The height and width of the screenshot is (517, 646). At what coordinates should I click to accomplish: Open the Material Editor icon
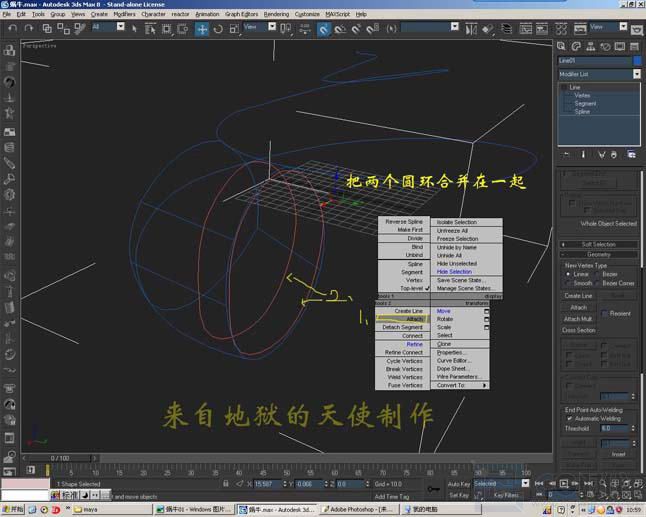561,29
